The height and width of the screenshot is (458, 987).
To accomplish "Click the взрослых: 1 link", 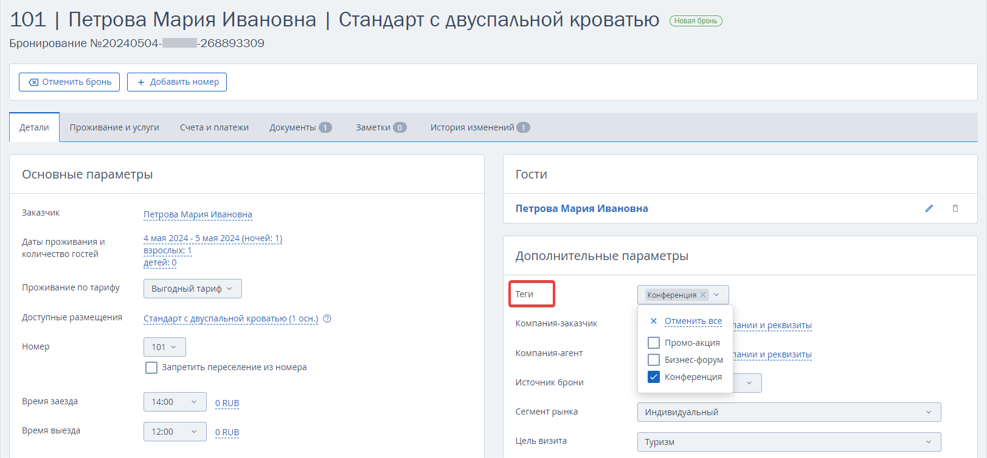I will [x=167, y=250].
